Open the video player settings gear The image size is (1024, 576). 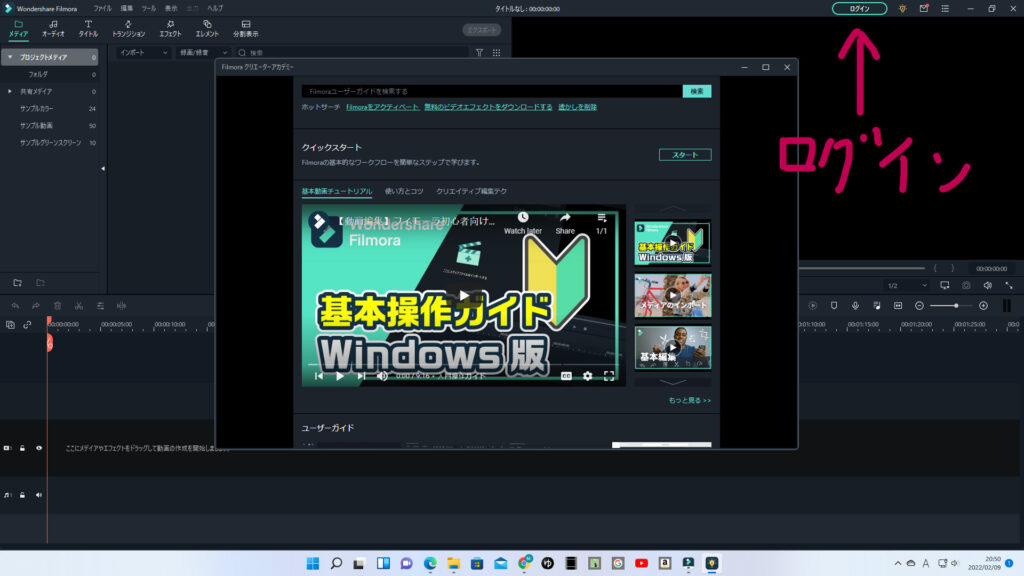(588, 376)
